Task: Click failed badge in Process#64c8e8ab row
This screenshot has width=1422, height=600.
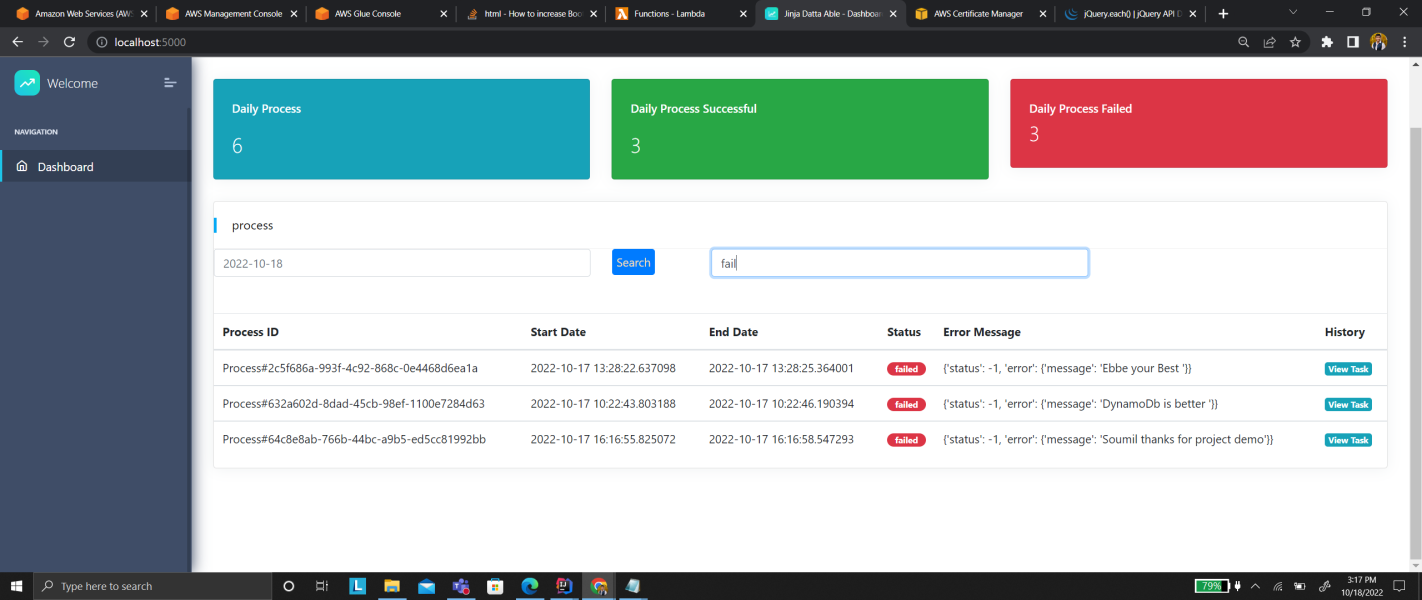Action: pyautogui.click(x=906, y=440)
